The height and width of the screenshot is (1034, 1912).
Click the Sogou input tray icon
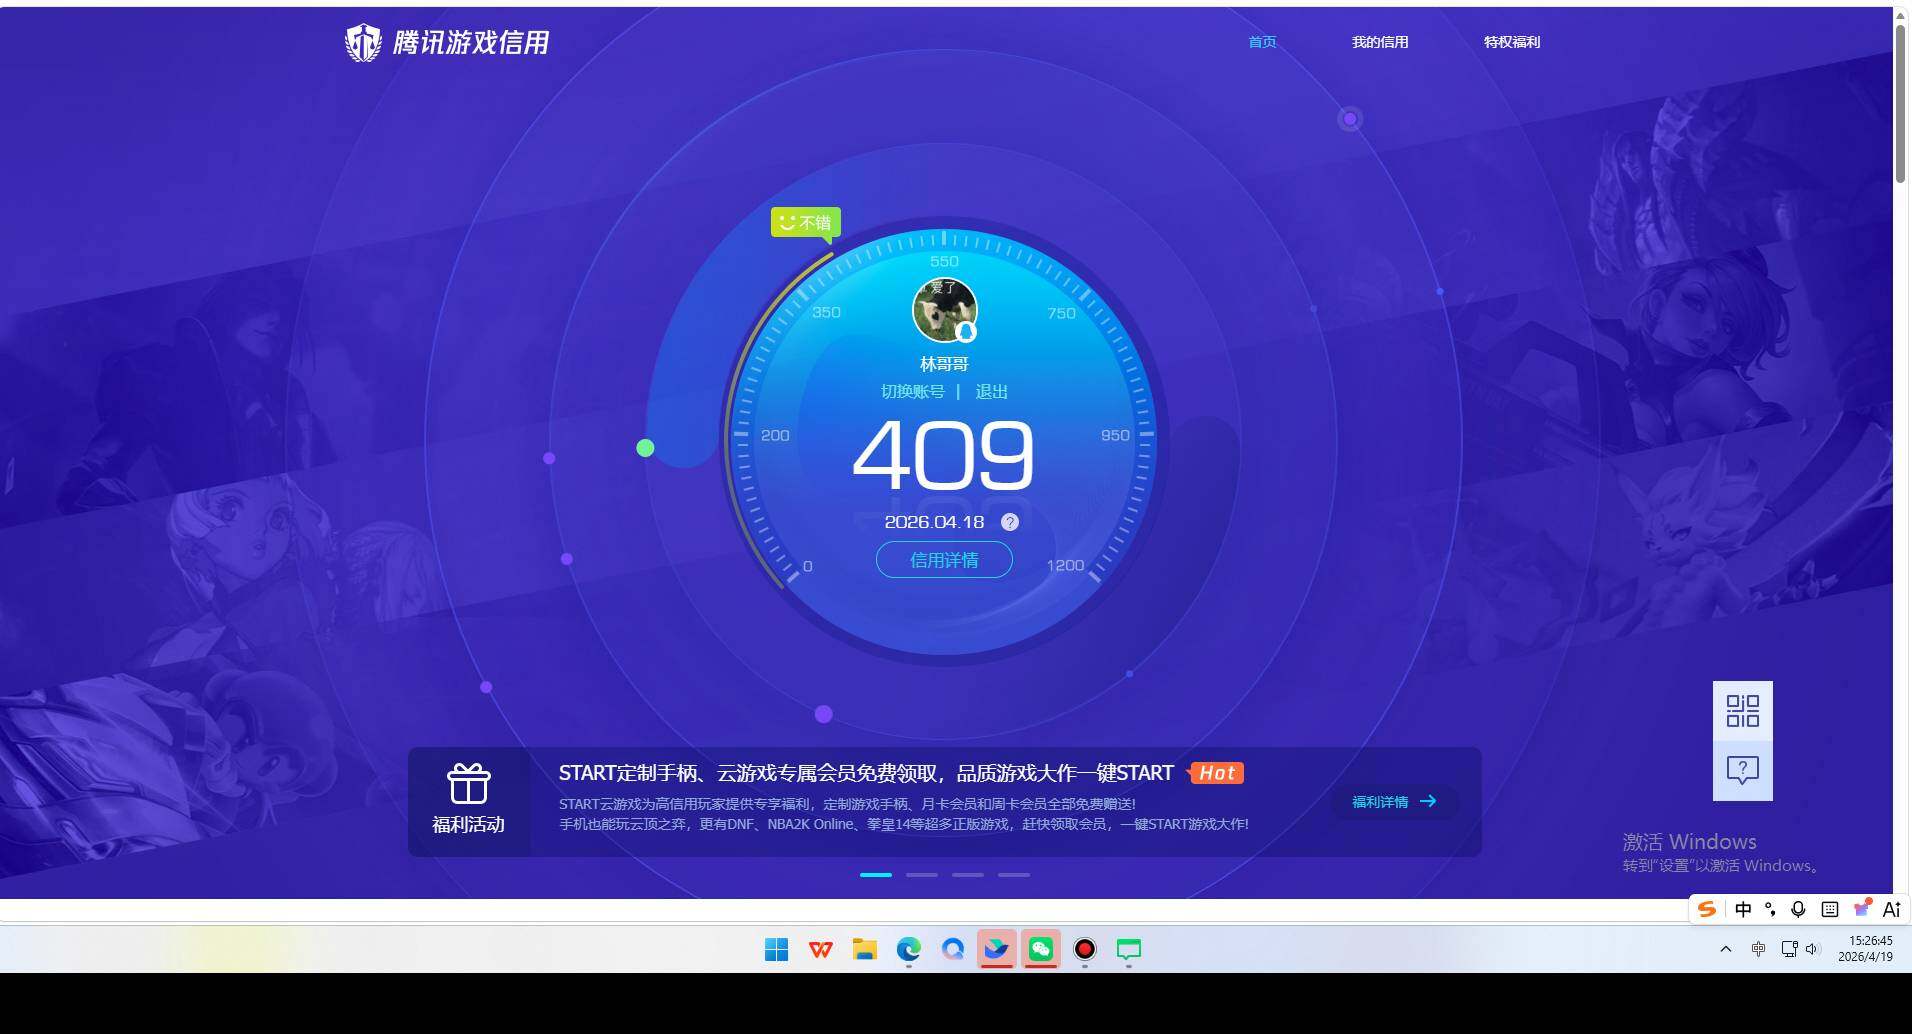(x=1708, y=909)
